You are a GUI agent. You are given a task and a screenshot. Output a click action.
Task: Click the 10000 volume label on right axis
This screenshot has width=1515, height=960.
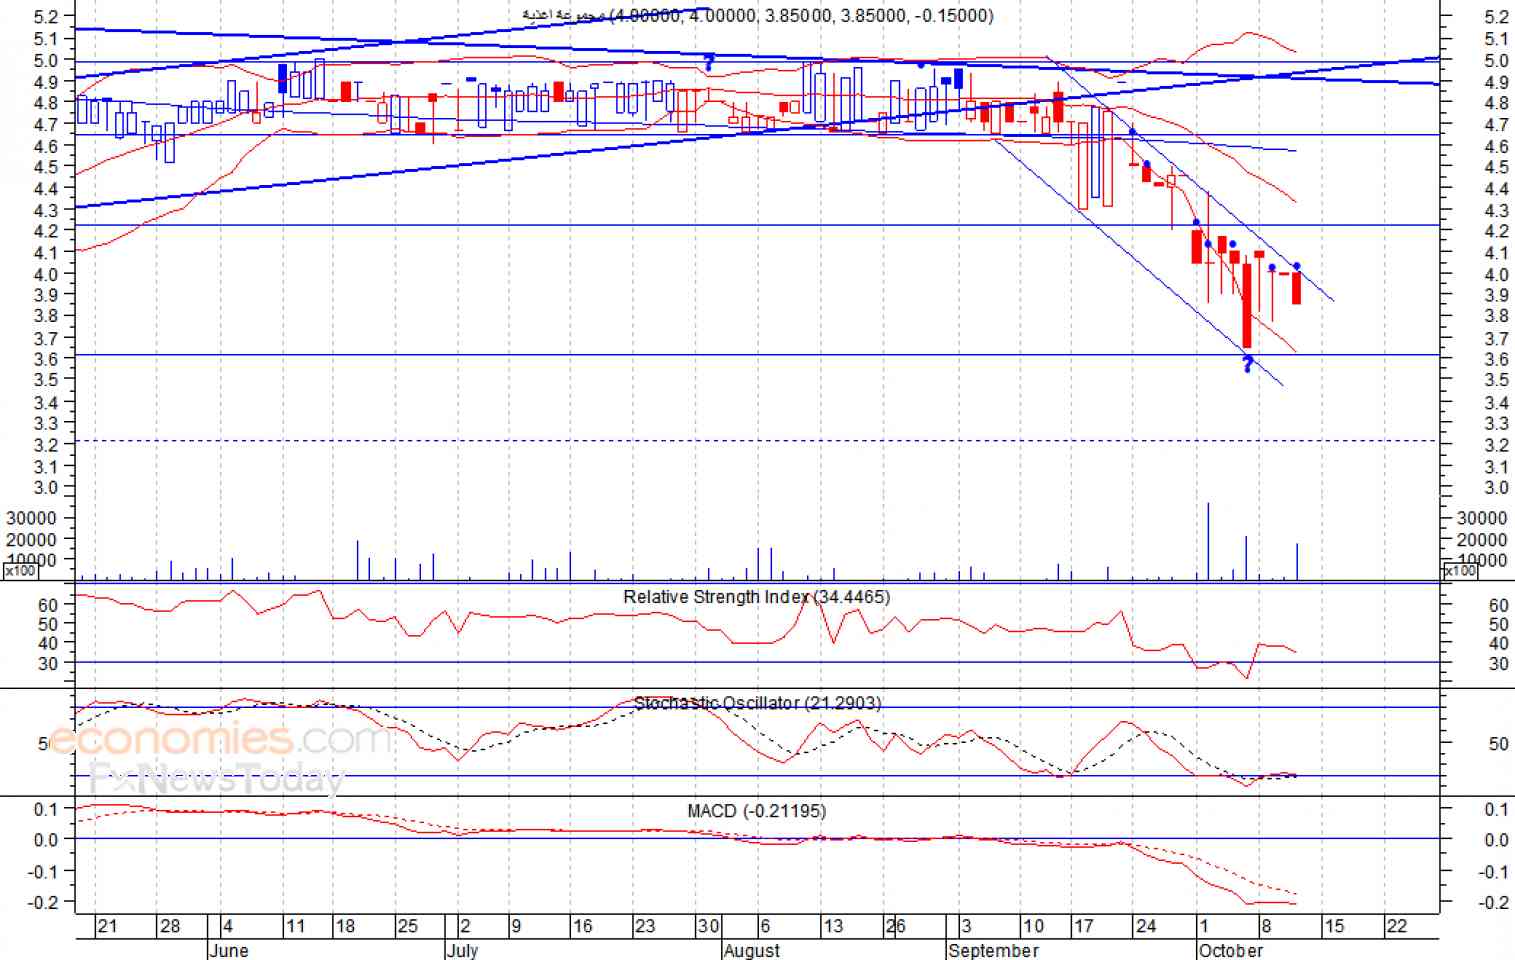click(1482, 560)
